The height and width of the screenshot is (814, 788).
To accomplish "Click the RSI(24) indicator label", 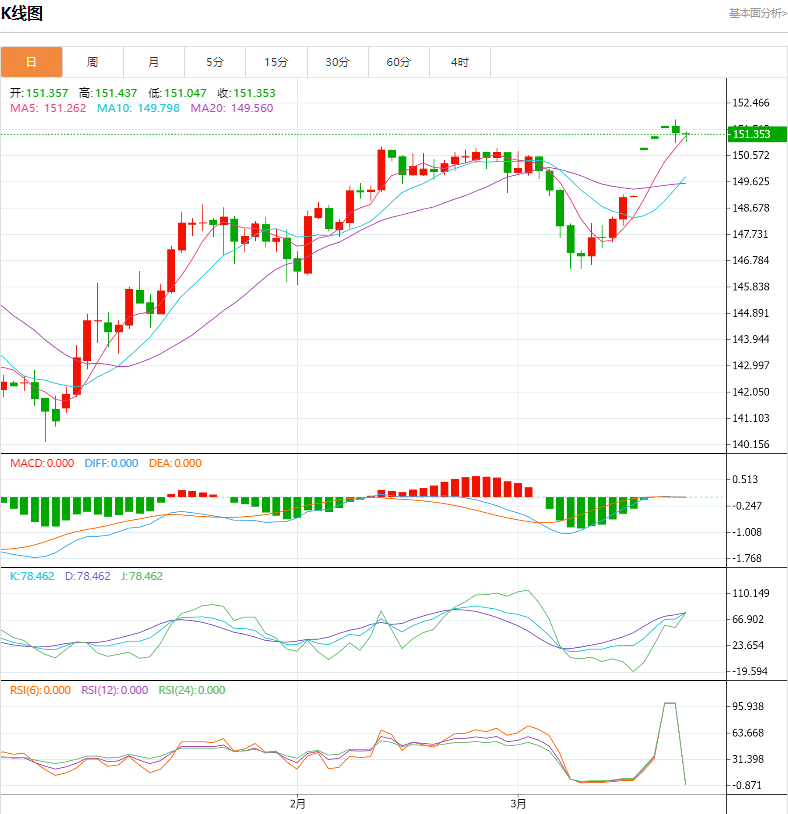I will pyautogui.click(x=177, y=690).
